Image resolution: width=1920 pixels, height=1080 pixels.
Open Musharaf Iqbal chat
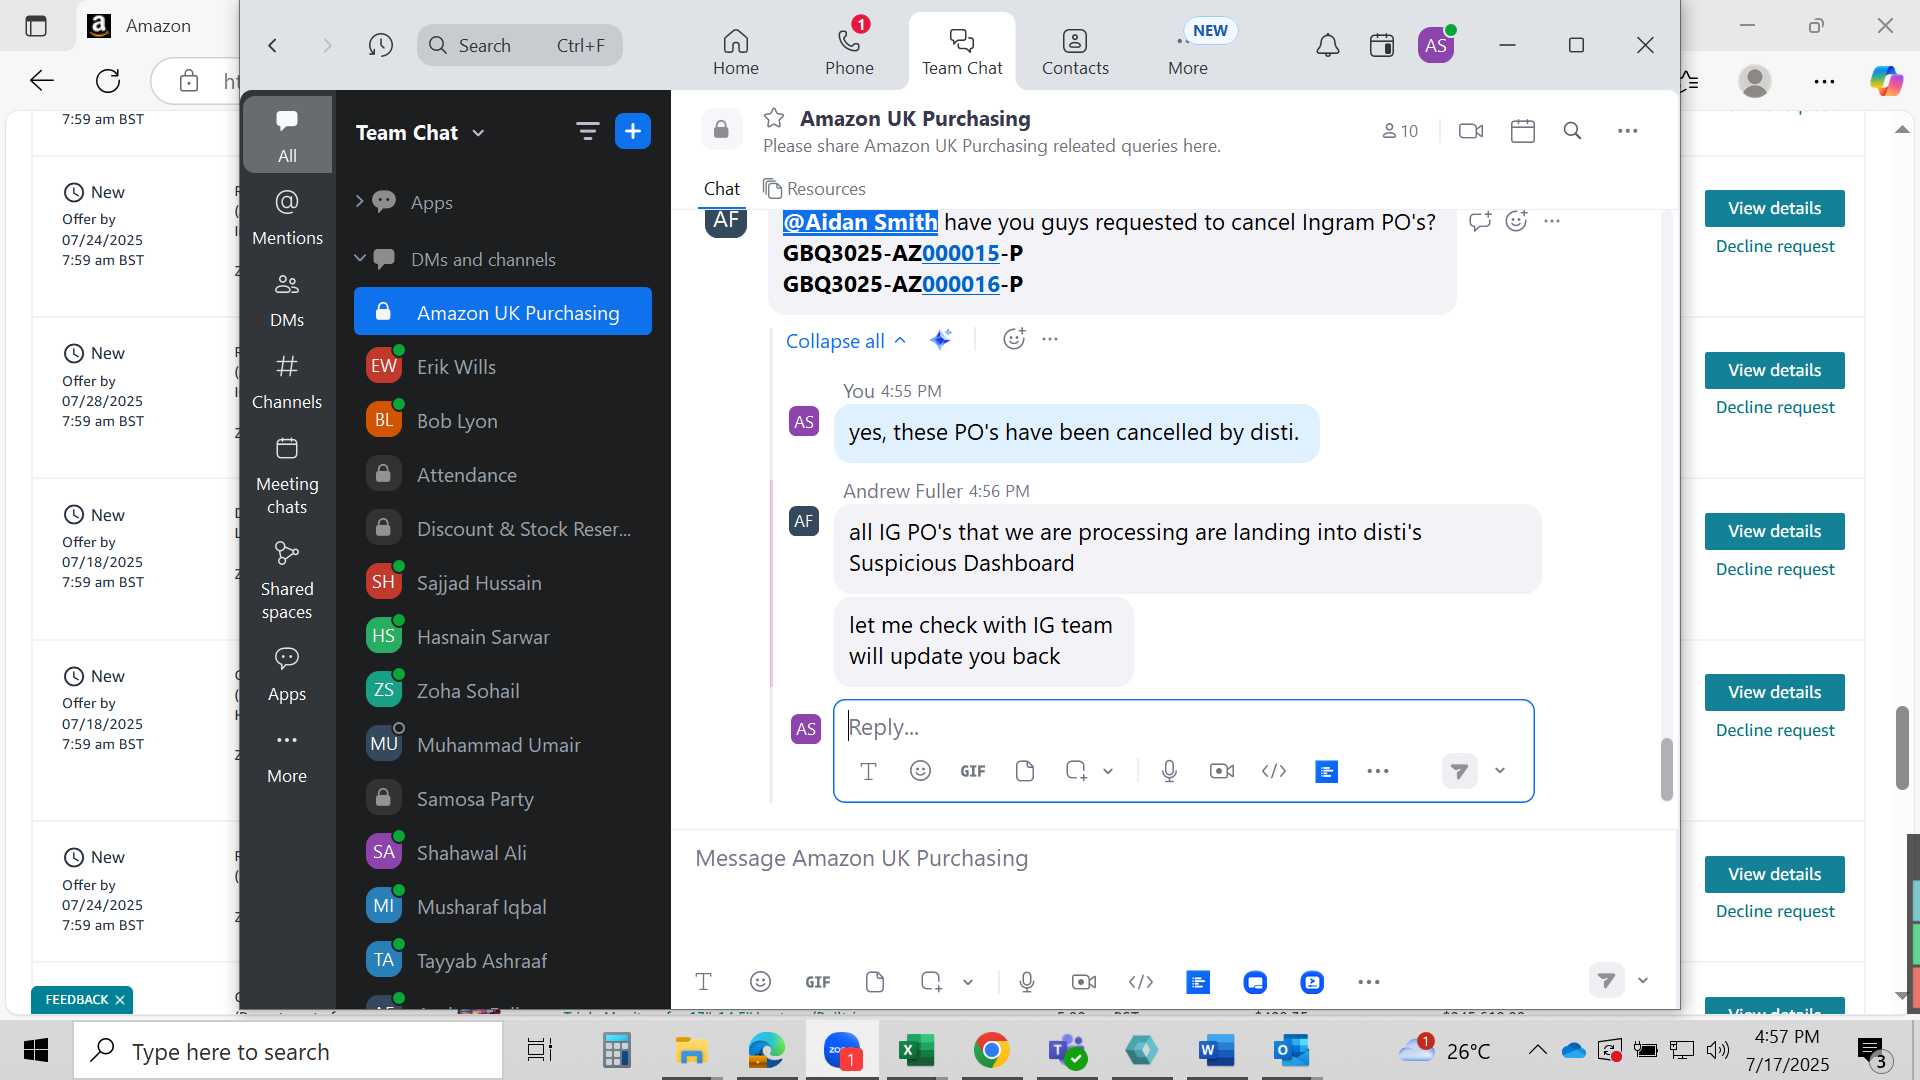pos(503,907)
